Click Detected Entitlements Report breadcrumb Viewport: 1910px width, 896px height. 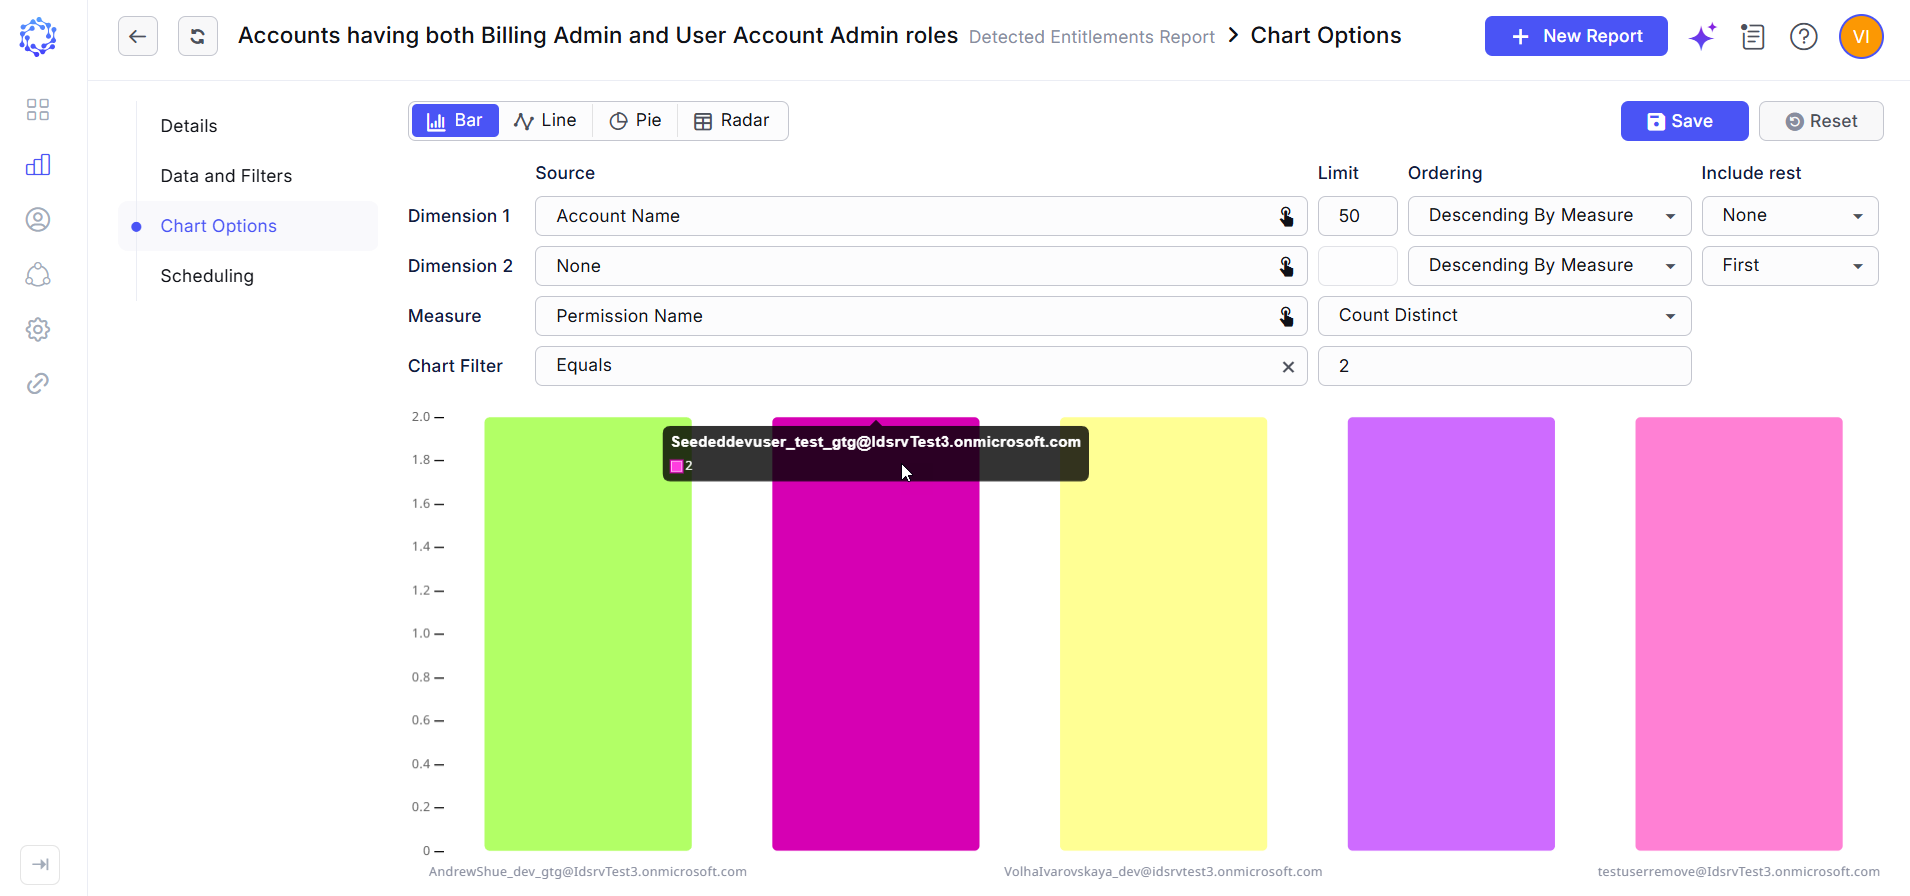(x=1091, y=37)
